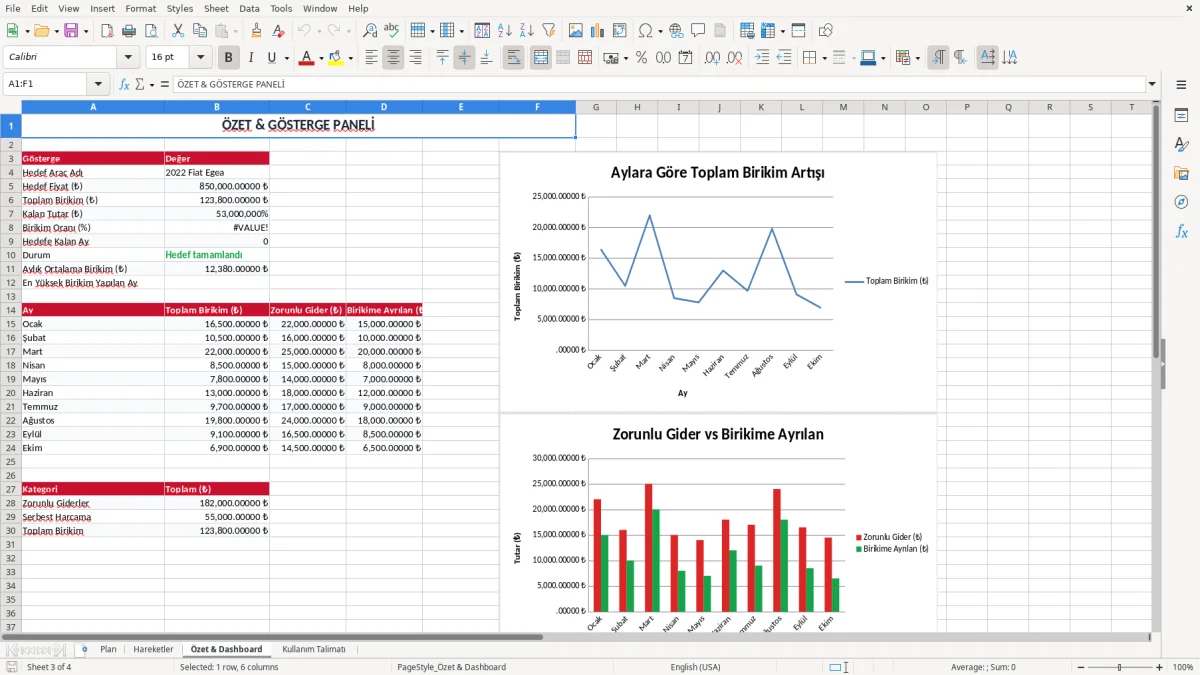This screenshot has height=675, width=1200.
Task: Open the Font Size dropdown (16 pt)
Action: tap(201, 58)
